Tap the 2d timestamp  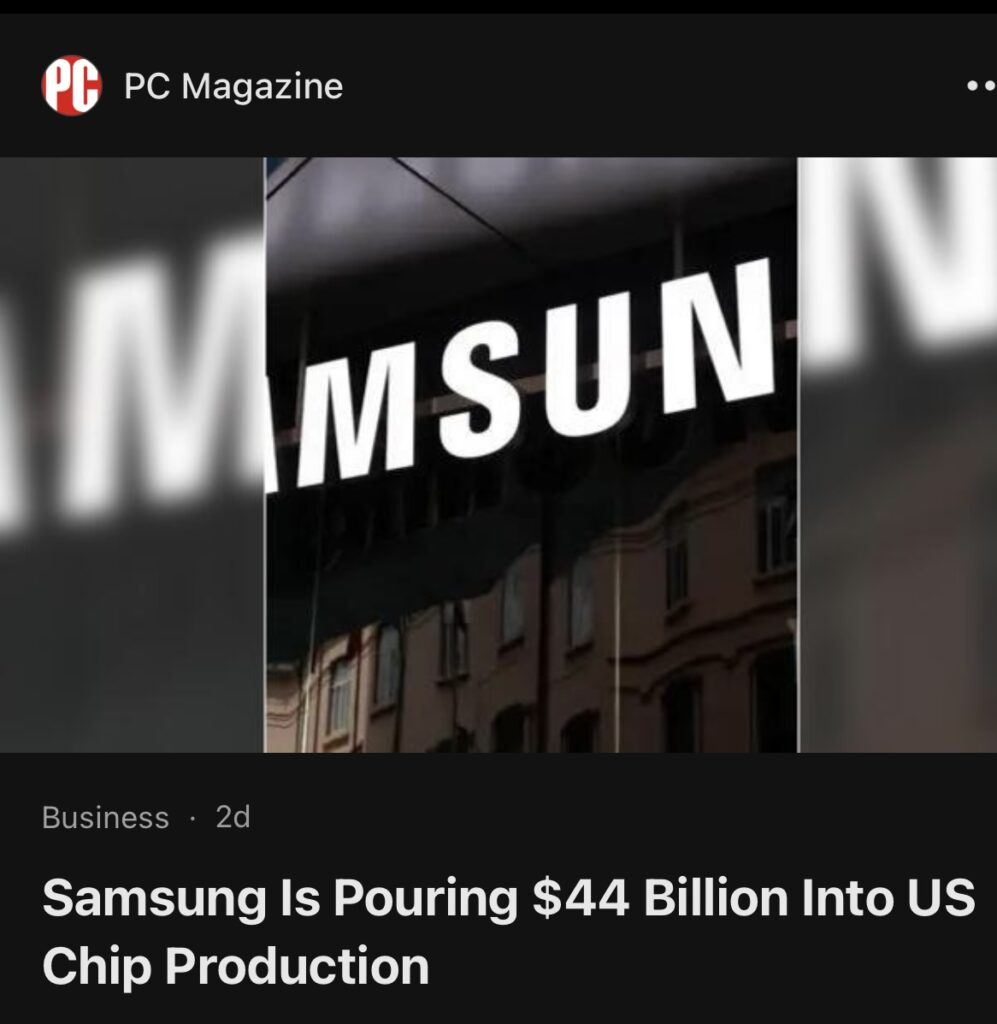[233, 818]
